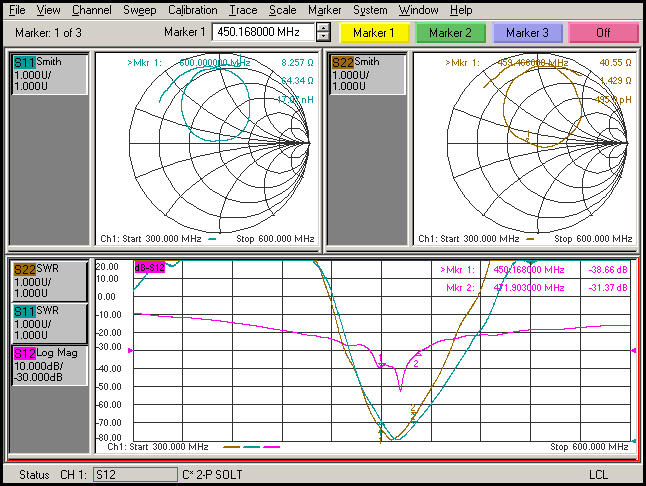Click the yellow Marker 1 button

pyautogui.click(x=373, y=33)
